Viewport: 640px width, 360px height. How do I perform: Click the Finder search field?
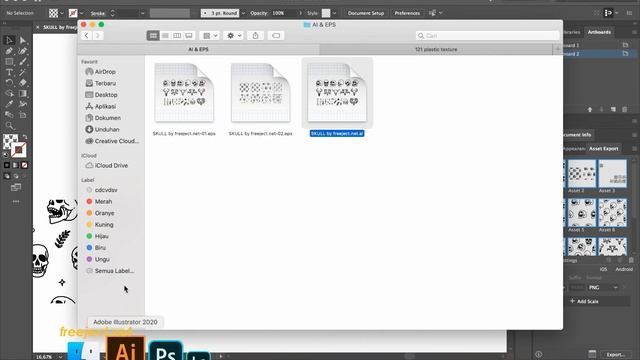pos(487,36)
